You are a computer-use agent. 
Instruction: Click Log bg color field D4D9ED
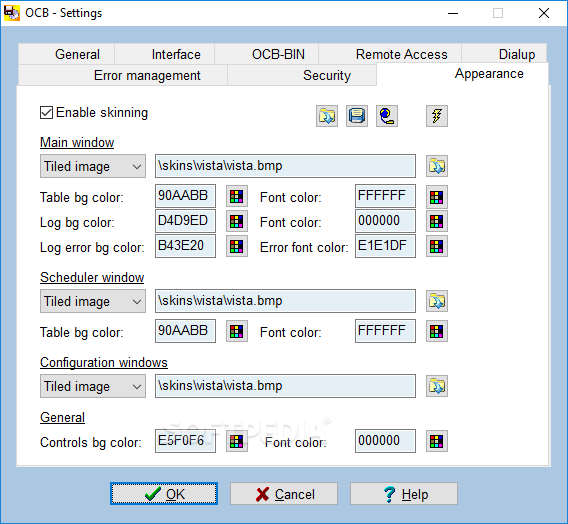pyautogui.click(x=185, y=221)
